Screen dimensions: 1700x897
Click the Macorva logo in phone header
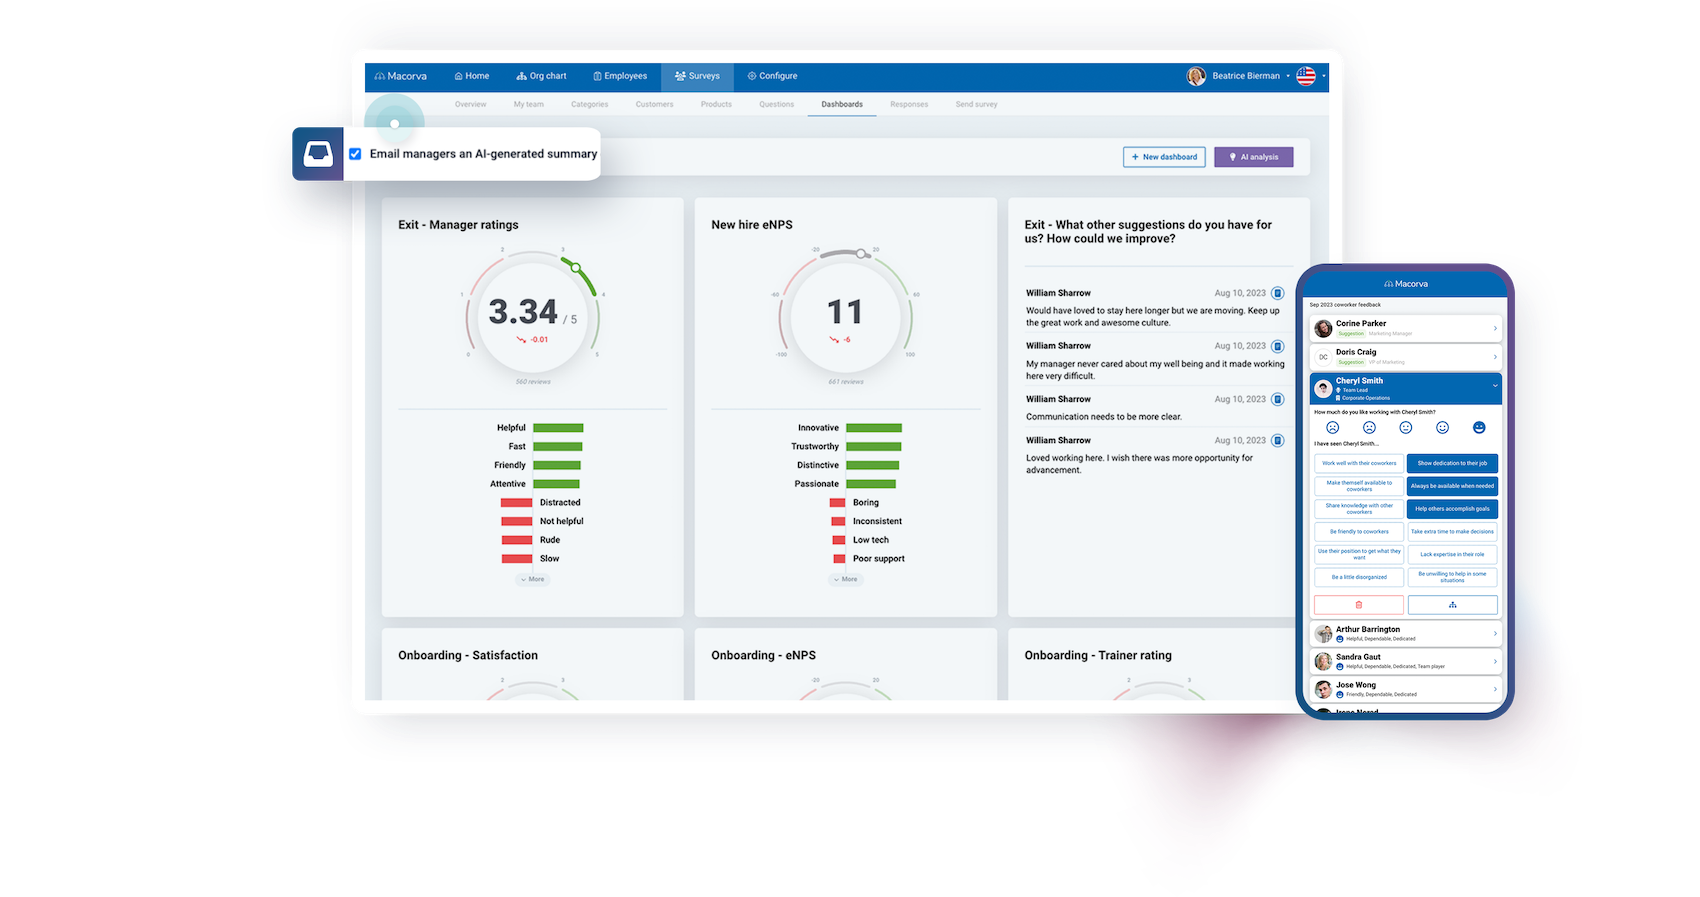click(1405, 284)
